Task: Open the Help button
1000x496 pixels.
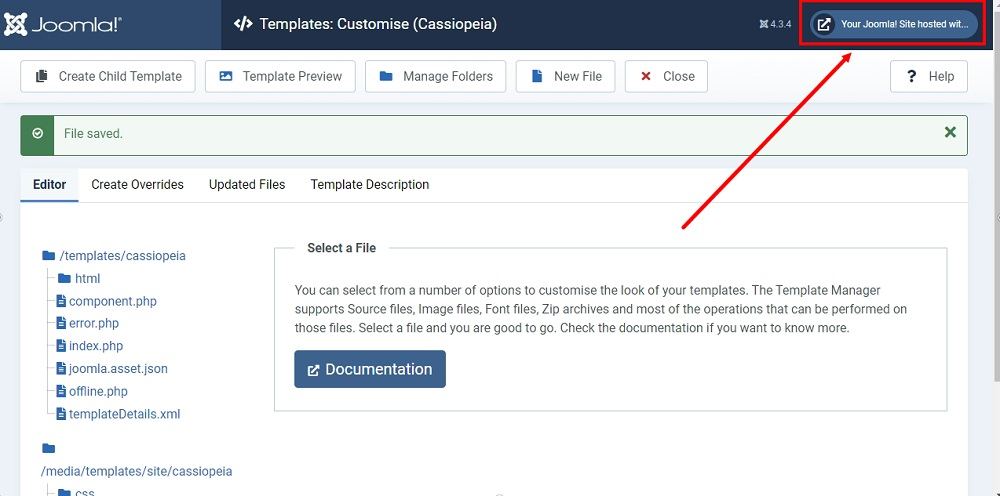Action: tap(929, 77)
